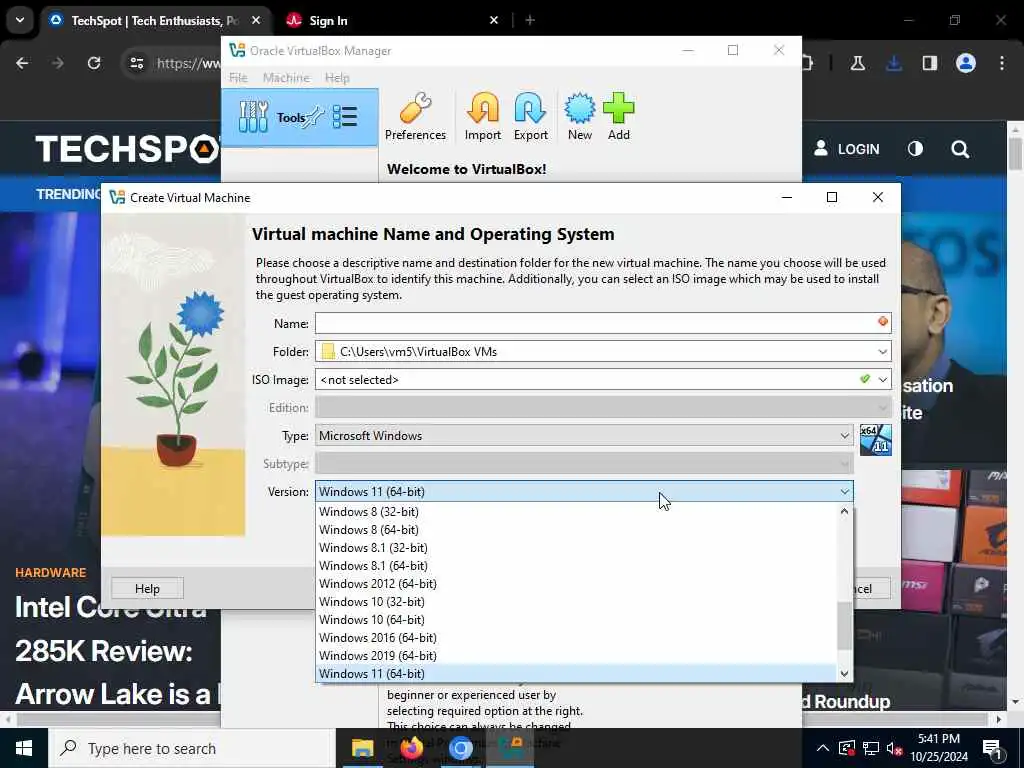The width and height of the screenshot is (1024, 768).
Task: Expand the ISO Image dropdown
Action: (x=882, y=379)
